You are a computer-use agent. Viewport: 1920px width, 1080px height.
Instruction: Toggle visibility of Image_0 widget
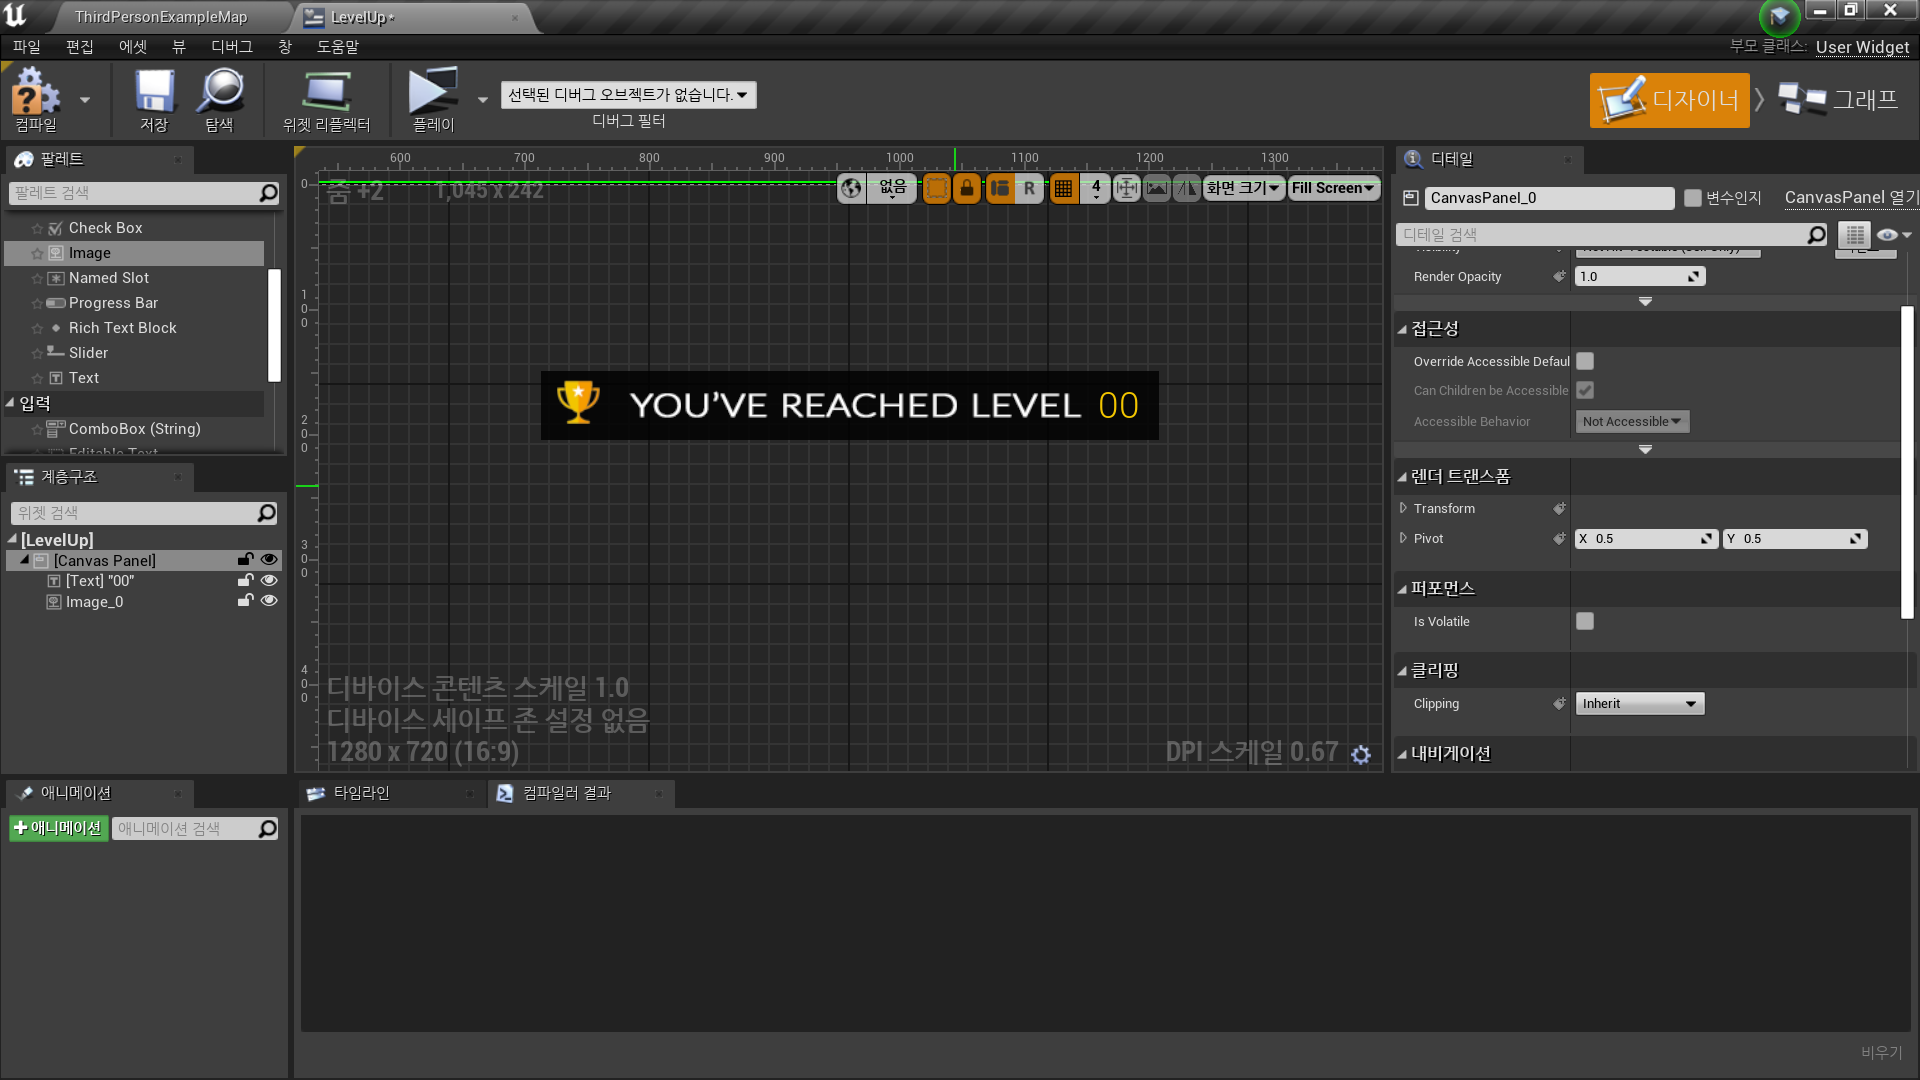(269, 601)
